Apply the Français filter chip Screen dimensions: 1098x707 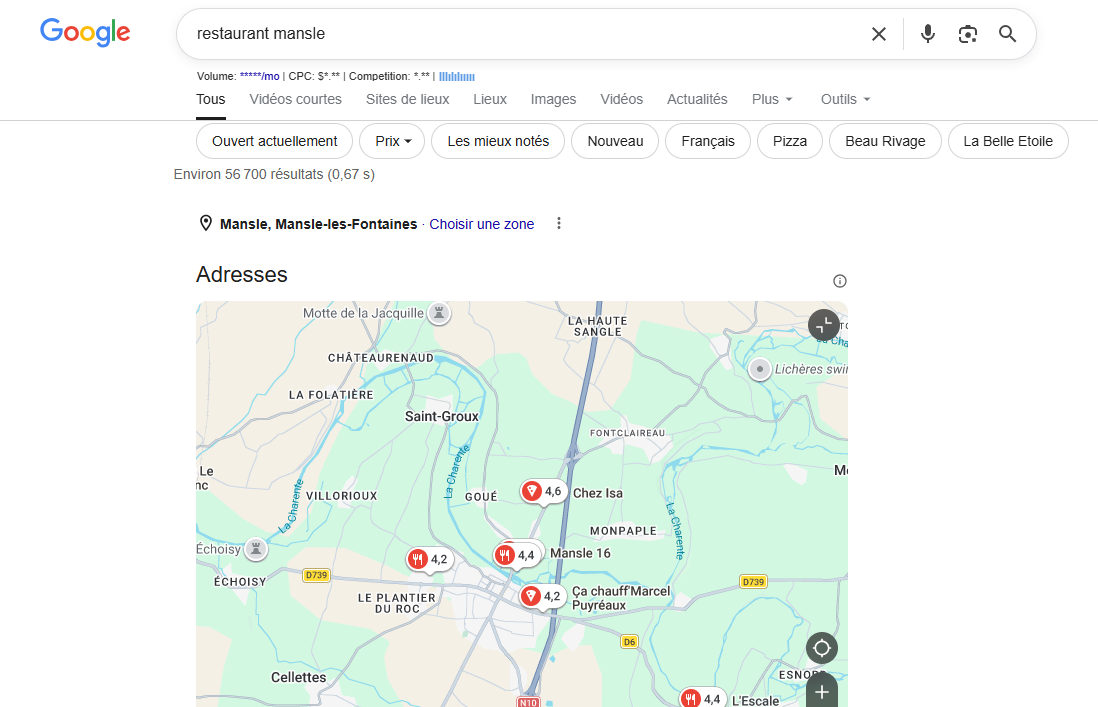(707, 141)
